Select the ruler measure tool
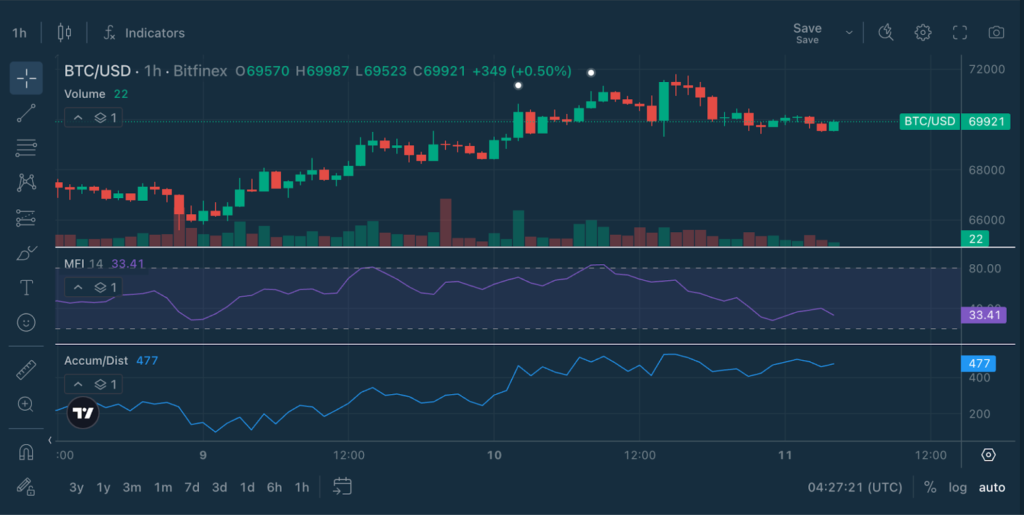Screen dimensions: 1024x515 coord(26,370)
